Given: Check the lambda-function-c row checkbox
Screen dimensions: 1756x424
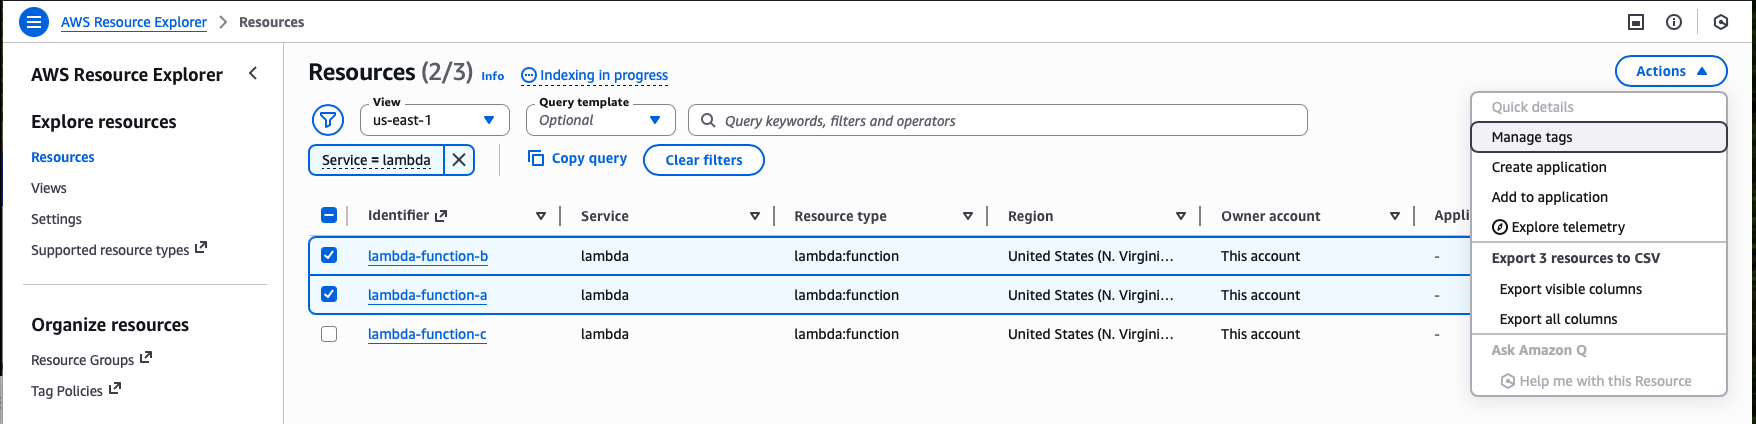Looking at the screenshot, I should (329, 334).
